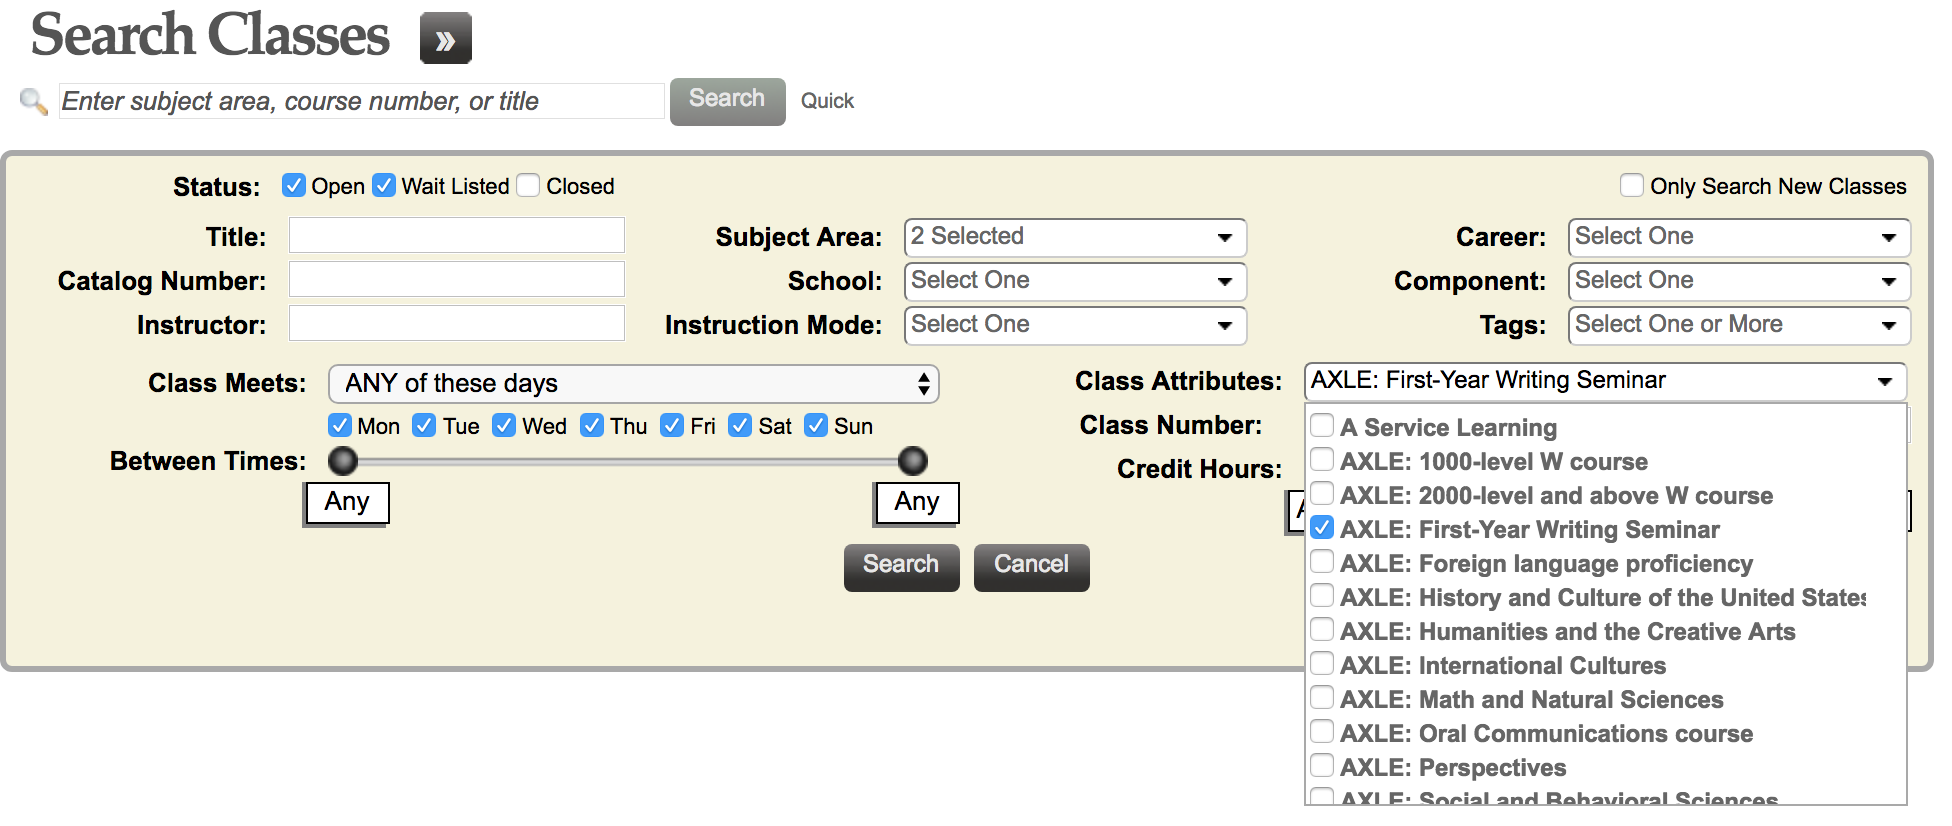Select AXLE: Perspectives attribute option

pos(1322,766)
